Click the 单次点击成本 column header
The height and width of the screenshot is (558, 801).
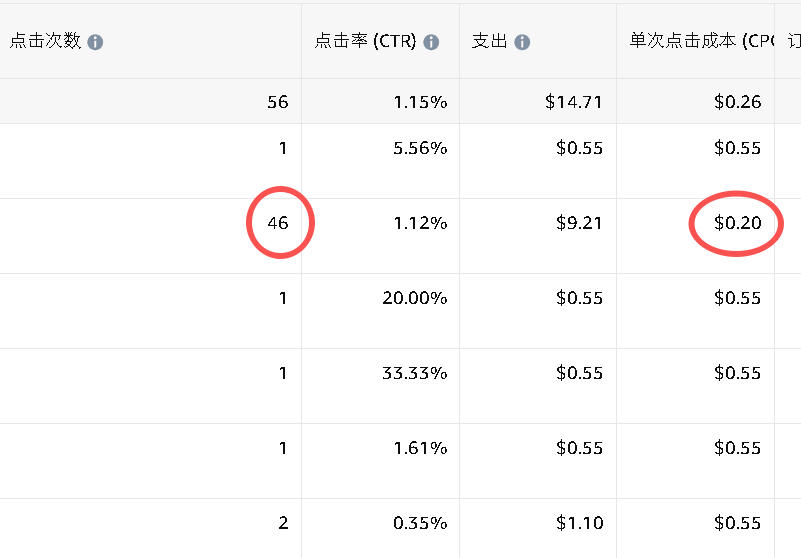(695, 42)
